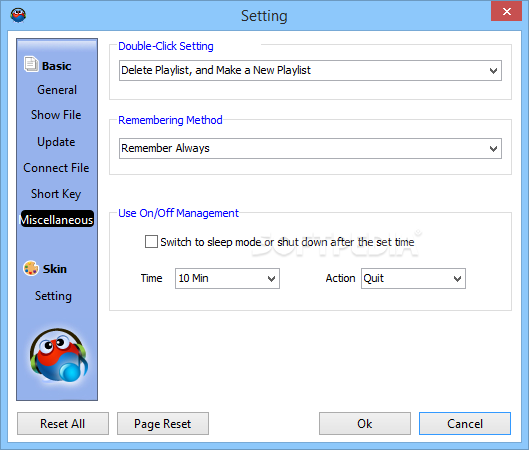
Task: Open the Double-Click Setting dropdown
Action: pyautogui.click(x=310, y=71)
